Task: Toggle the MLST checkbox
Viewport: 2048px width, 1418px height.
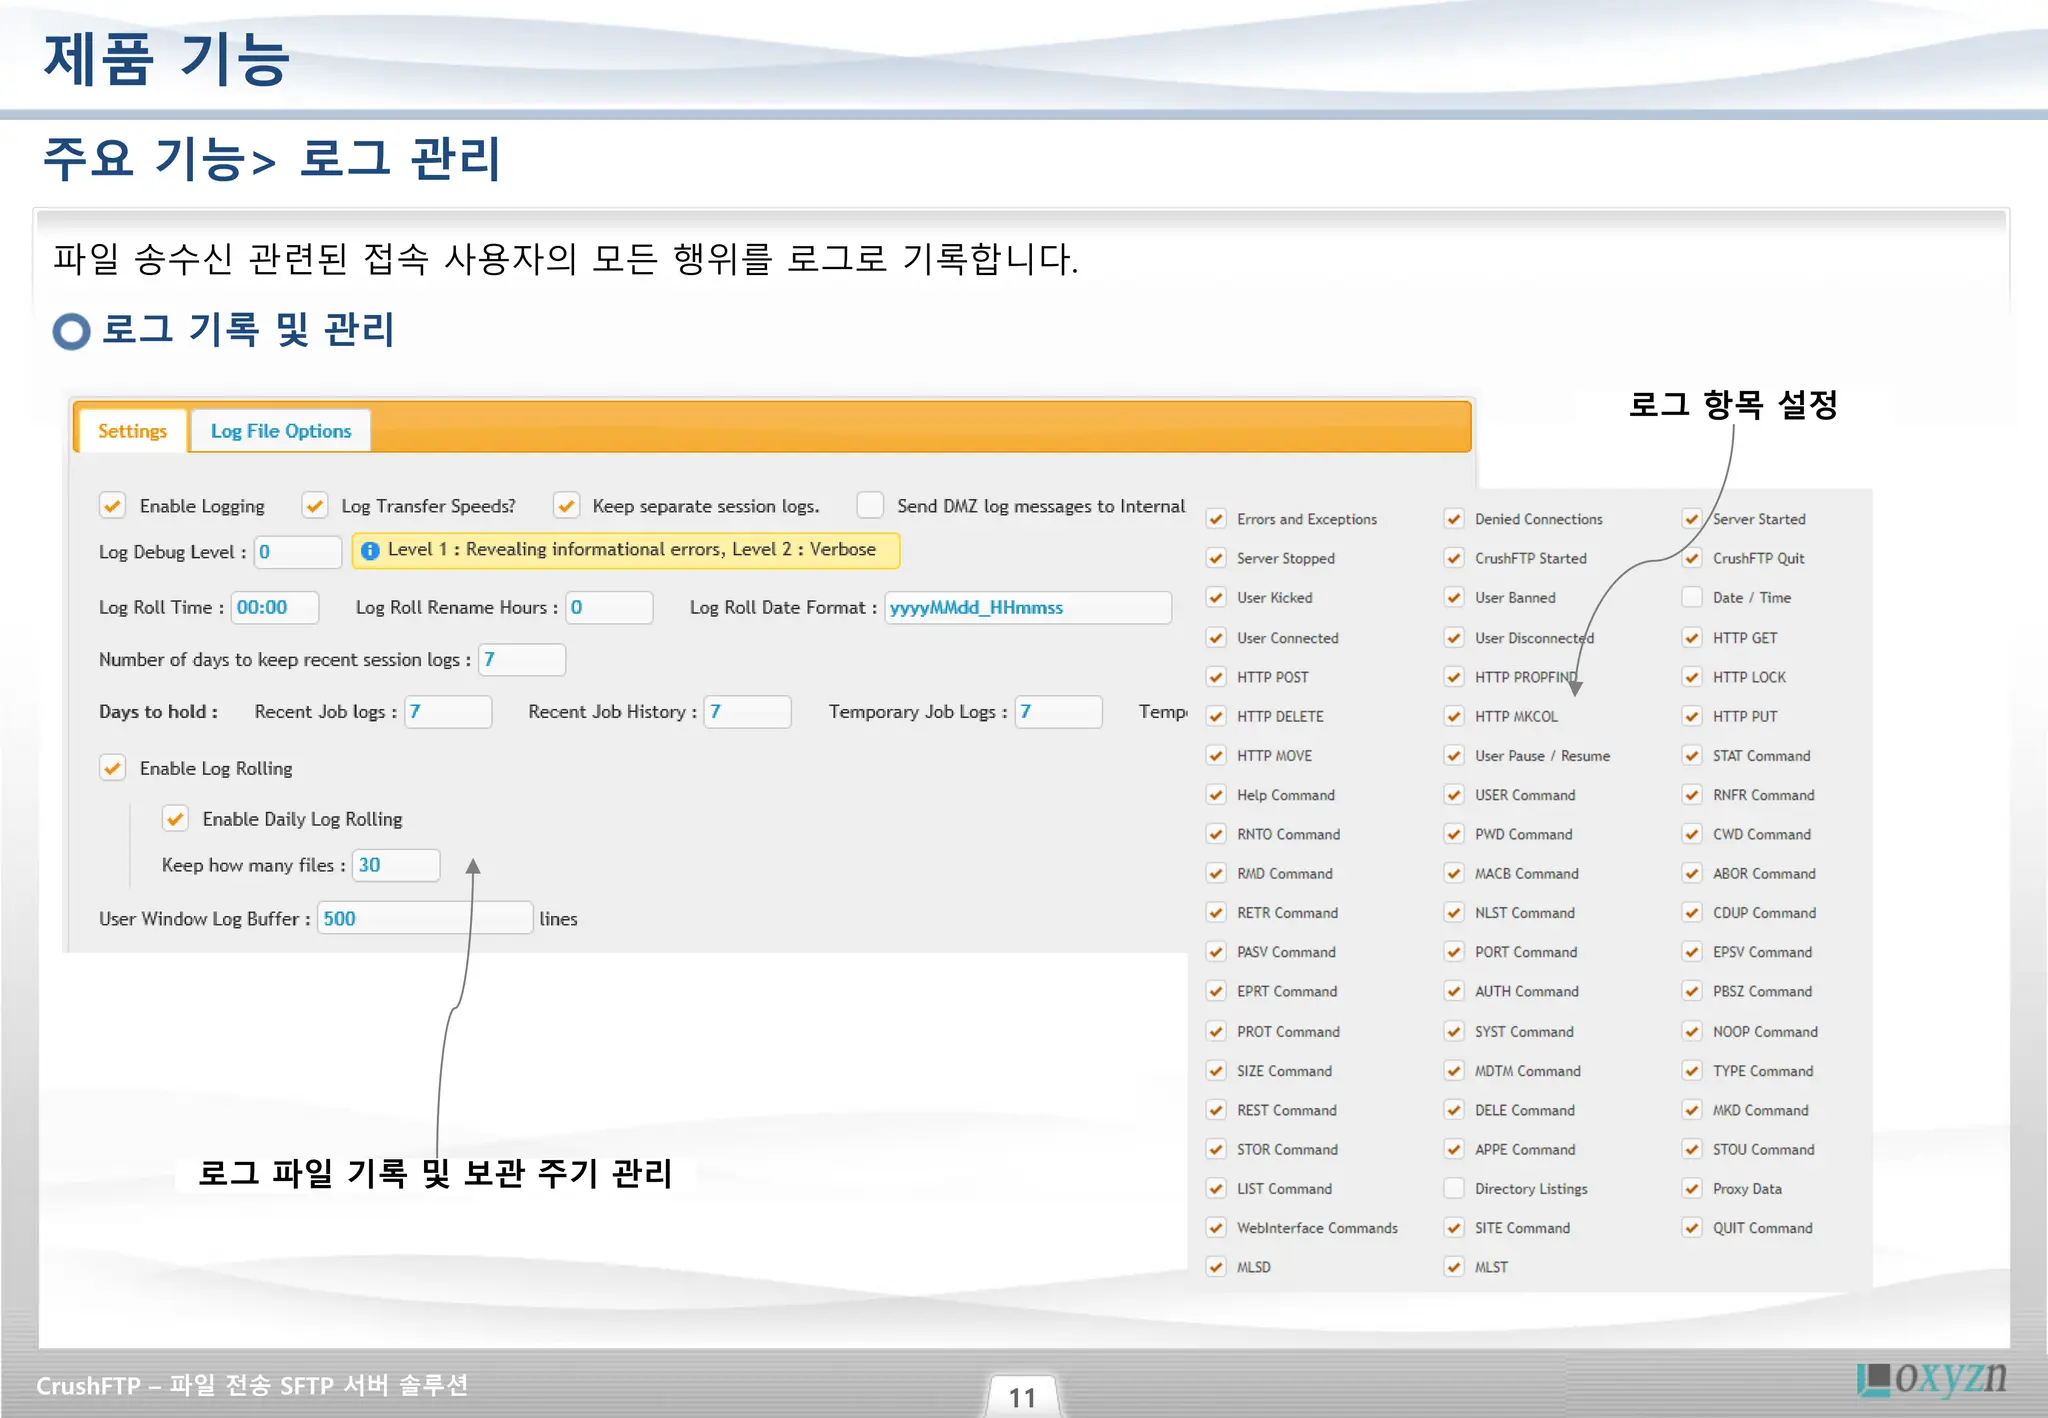Action: (1454, 1266)
